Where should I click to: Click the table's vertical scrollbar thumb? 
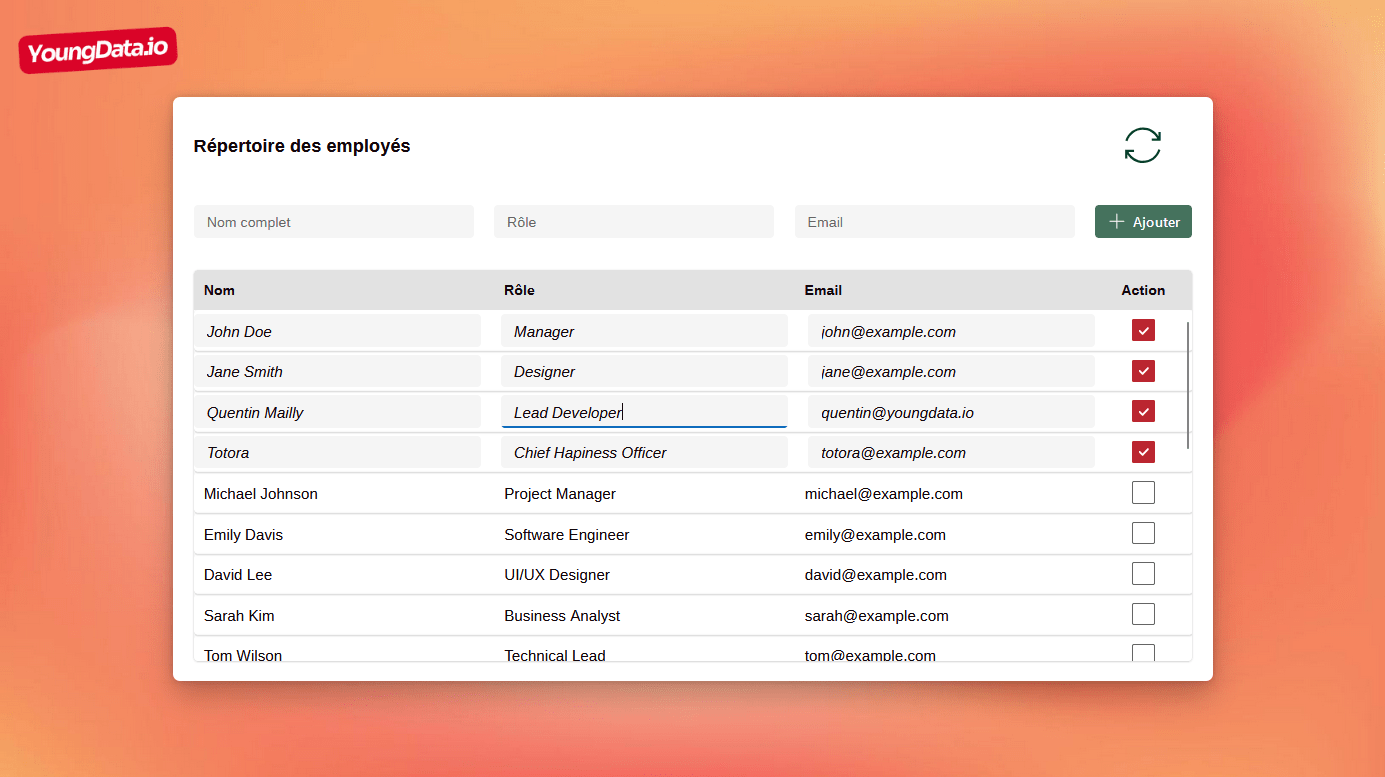(x=1188, y=385)
